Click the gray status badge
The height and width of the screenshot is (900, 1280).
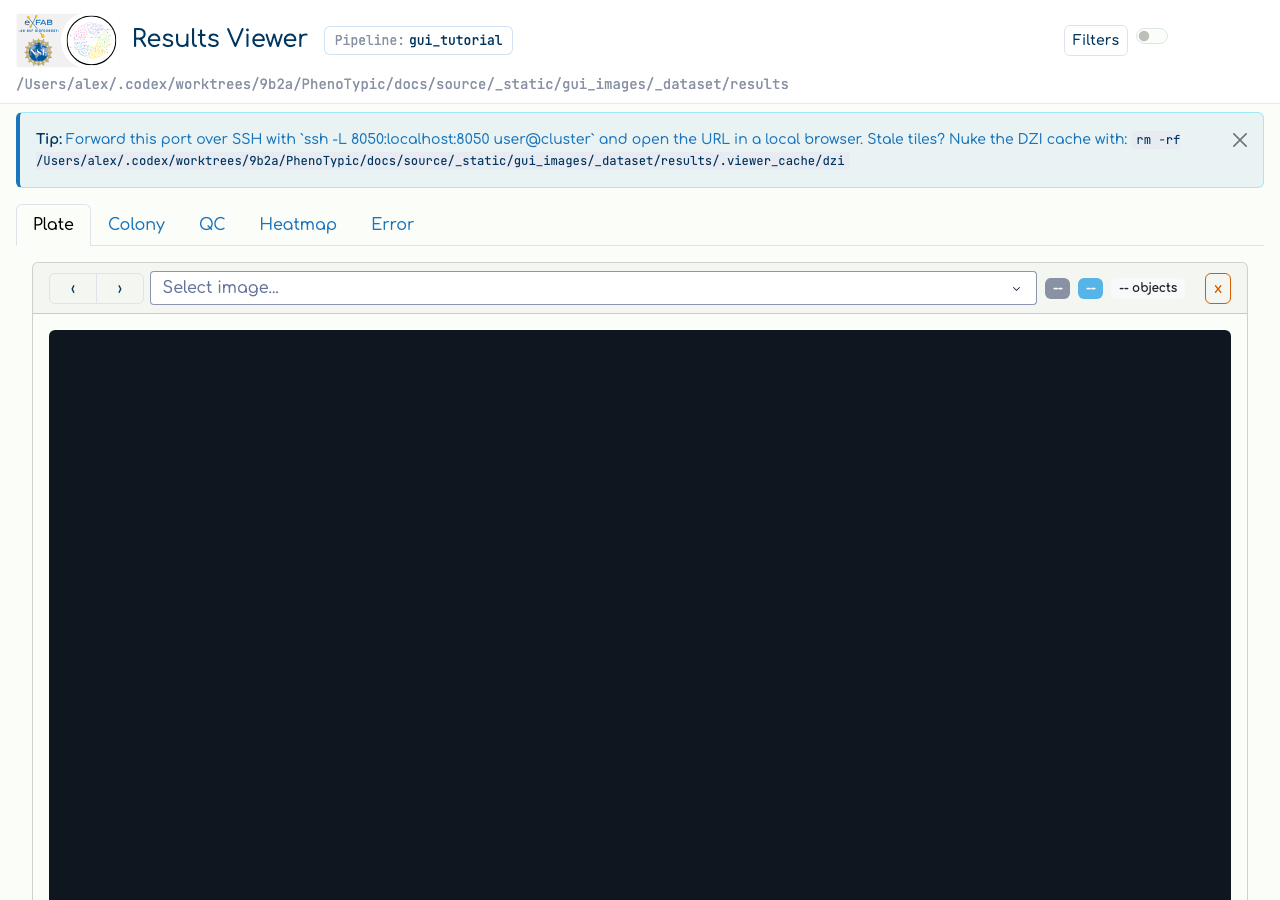pos(1057,288)
